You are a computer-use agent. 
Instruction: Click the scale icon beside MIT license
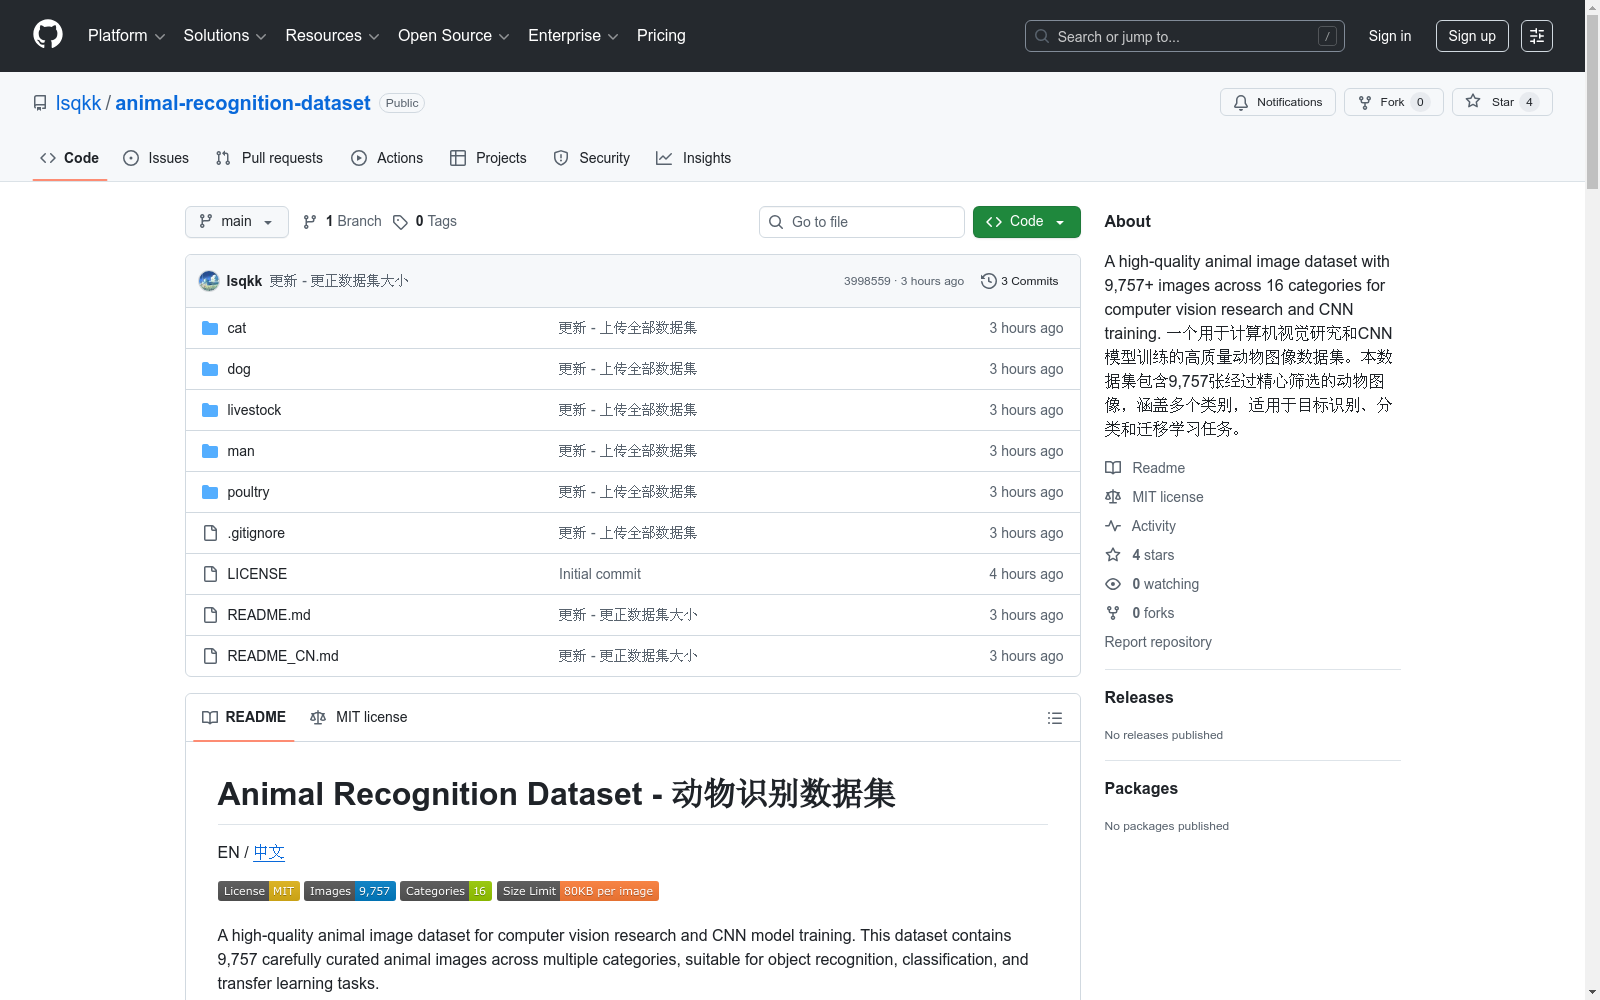1113,497
